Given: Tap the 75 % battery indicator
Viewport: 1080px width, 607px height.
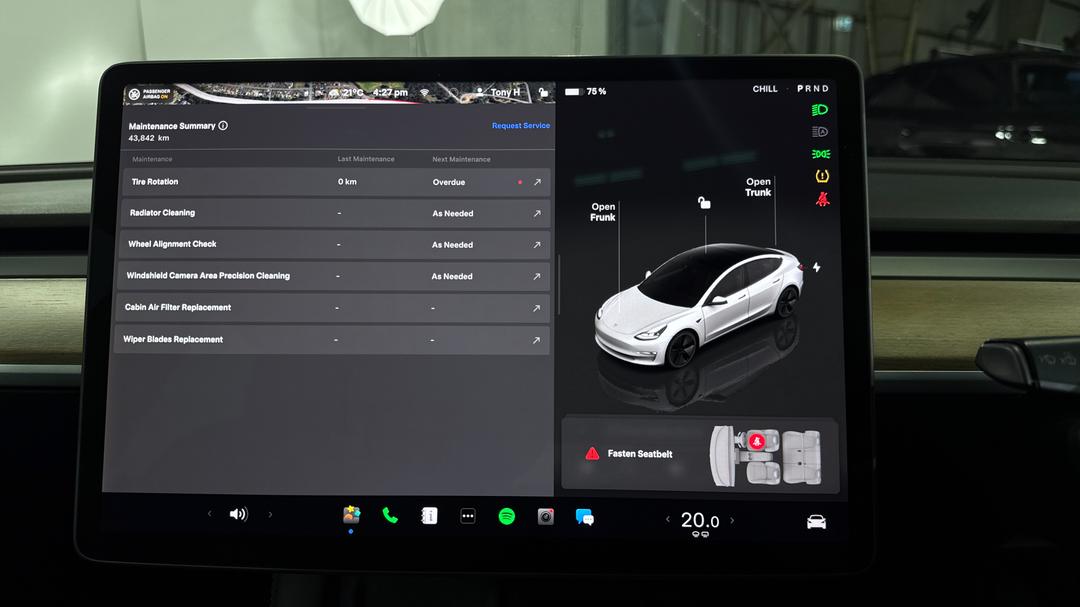Looking at the screenshot, I should (x=585, y=91).
